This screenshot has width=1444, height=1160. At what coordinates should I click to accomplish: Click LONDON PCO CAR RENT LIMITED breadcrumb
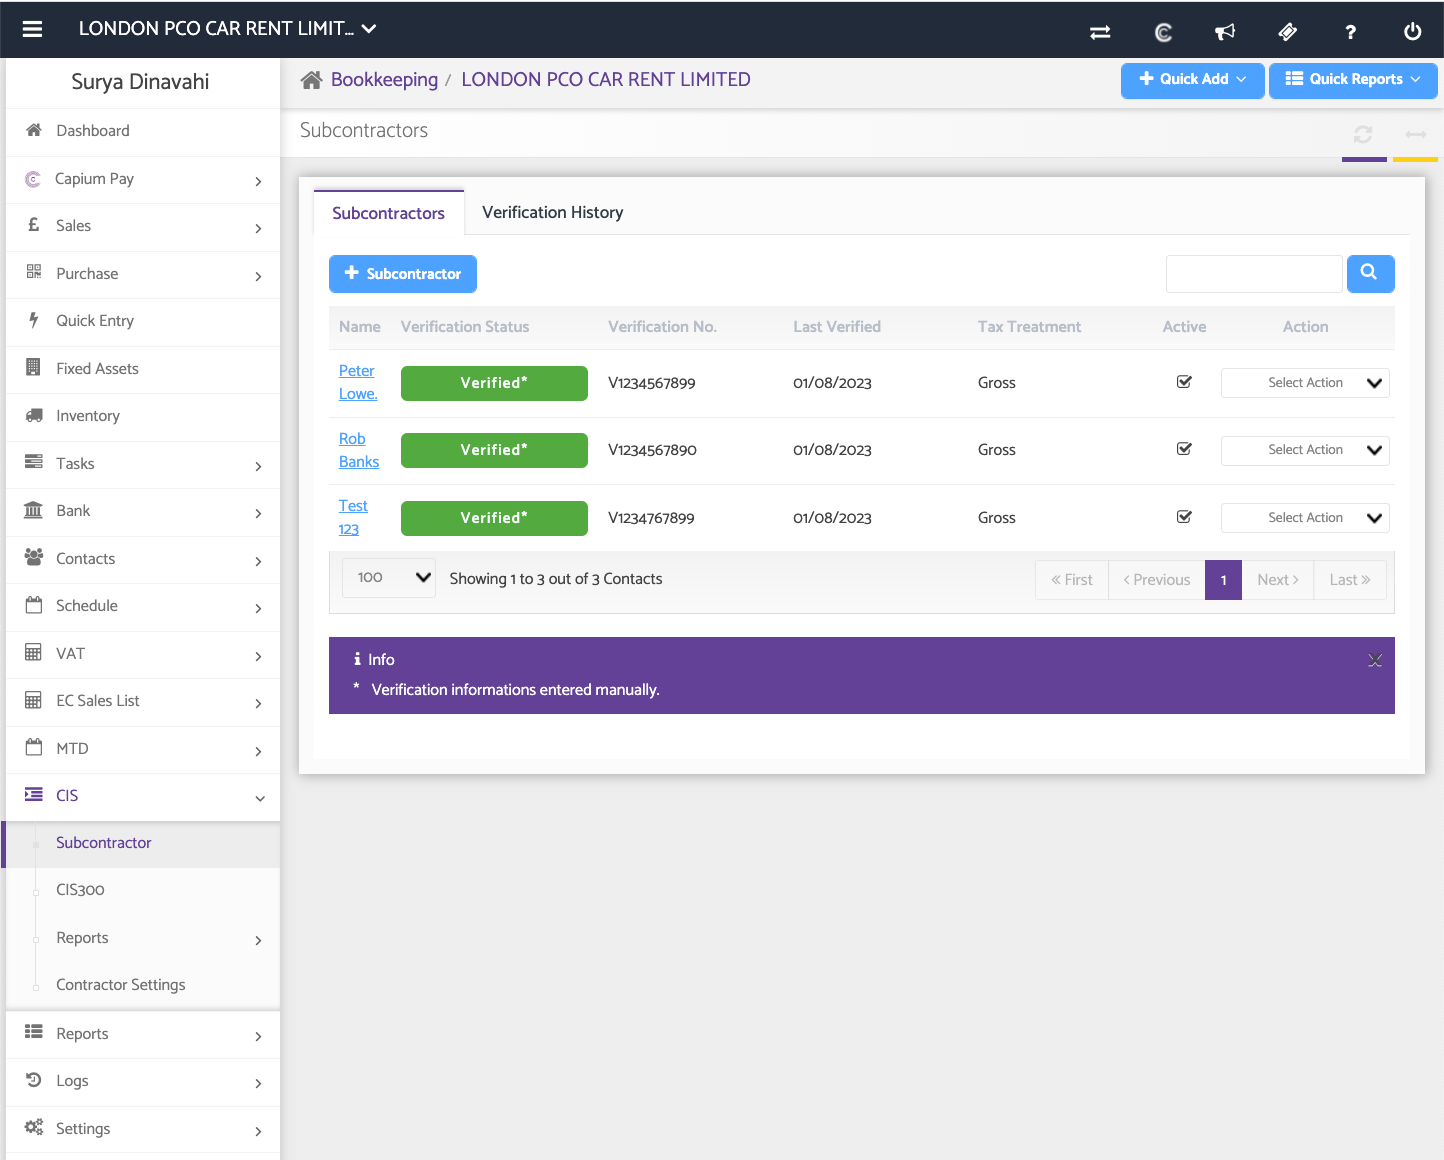[x=606, y=80]
